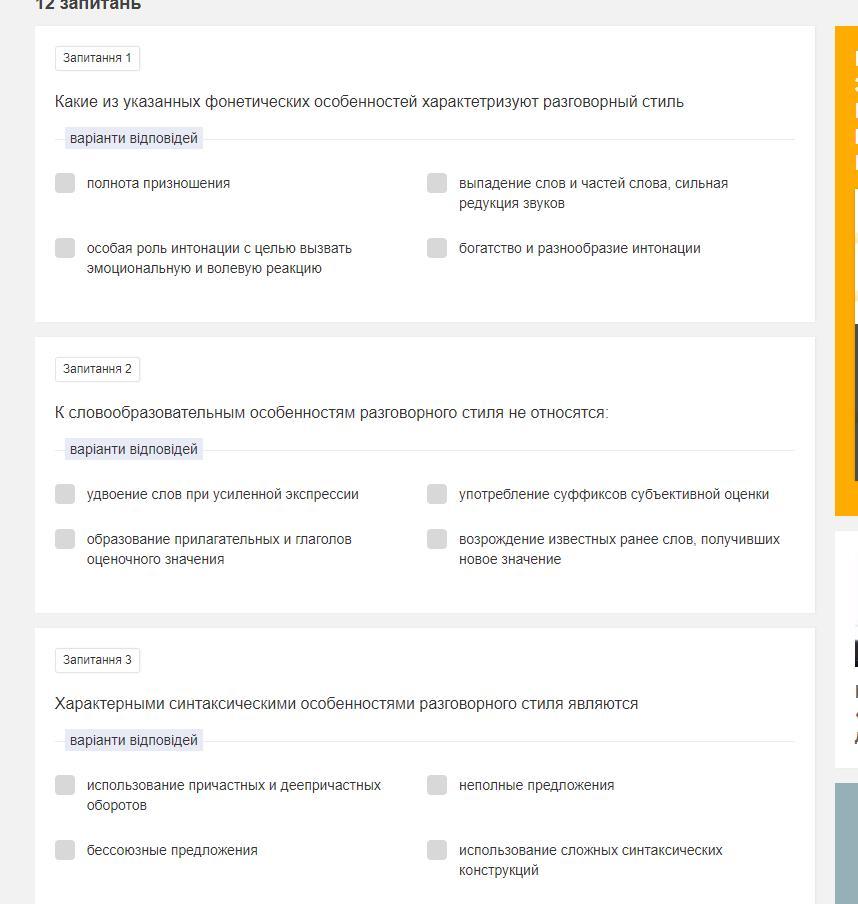Open the orange advertisement banner on the right
This screenshot has height=904, width=858.
pyautogui.click(x=846, y=271)
